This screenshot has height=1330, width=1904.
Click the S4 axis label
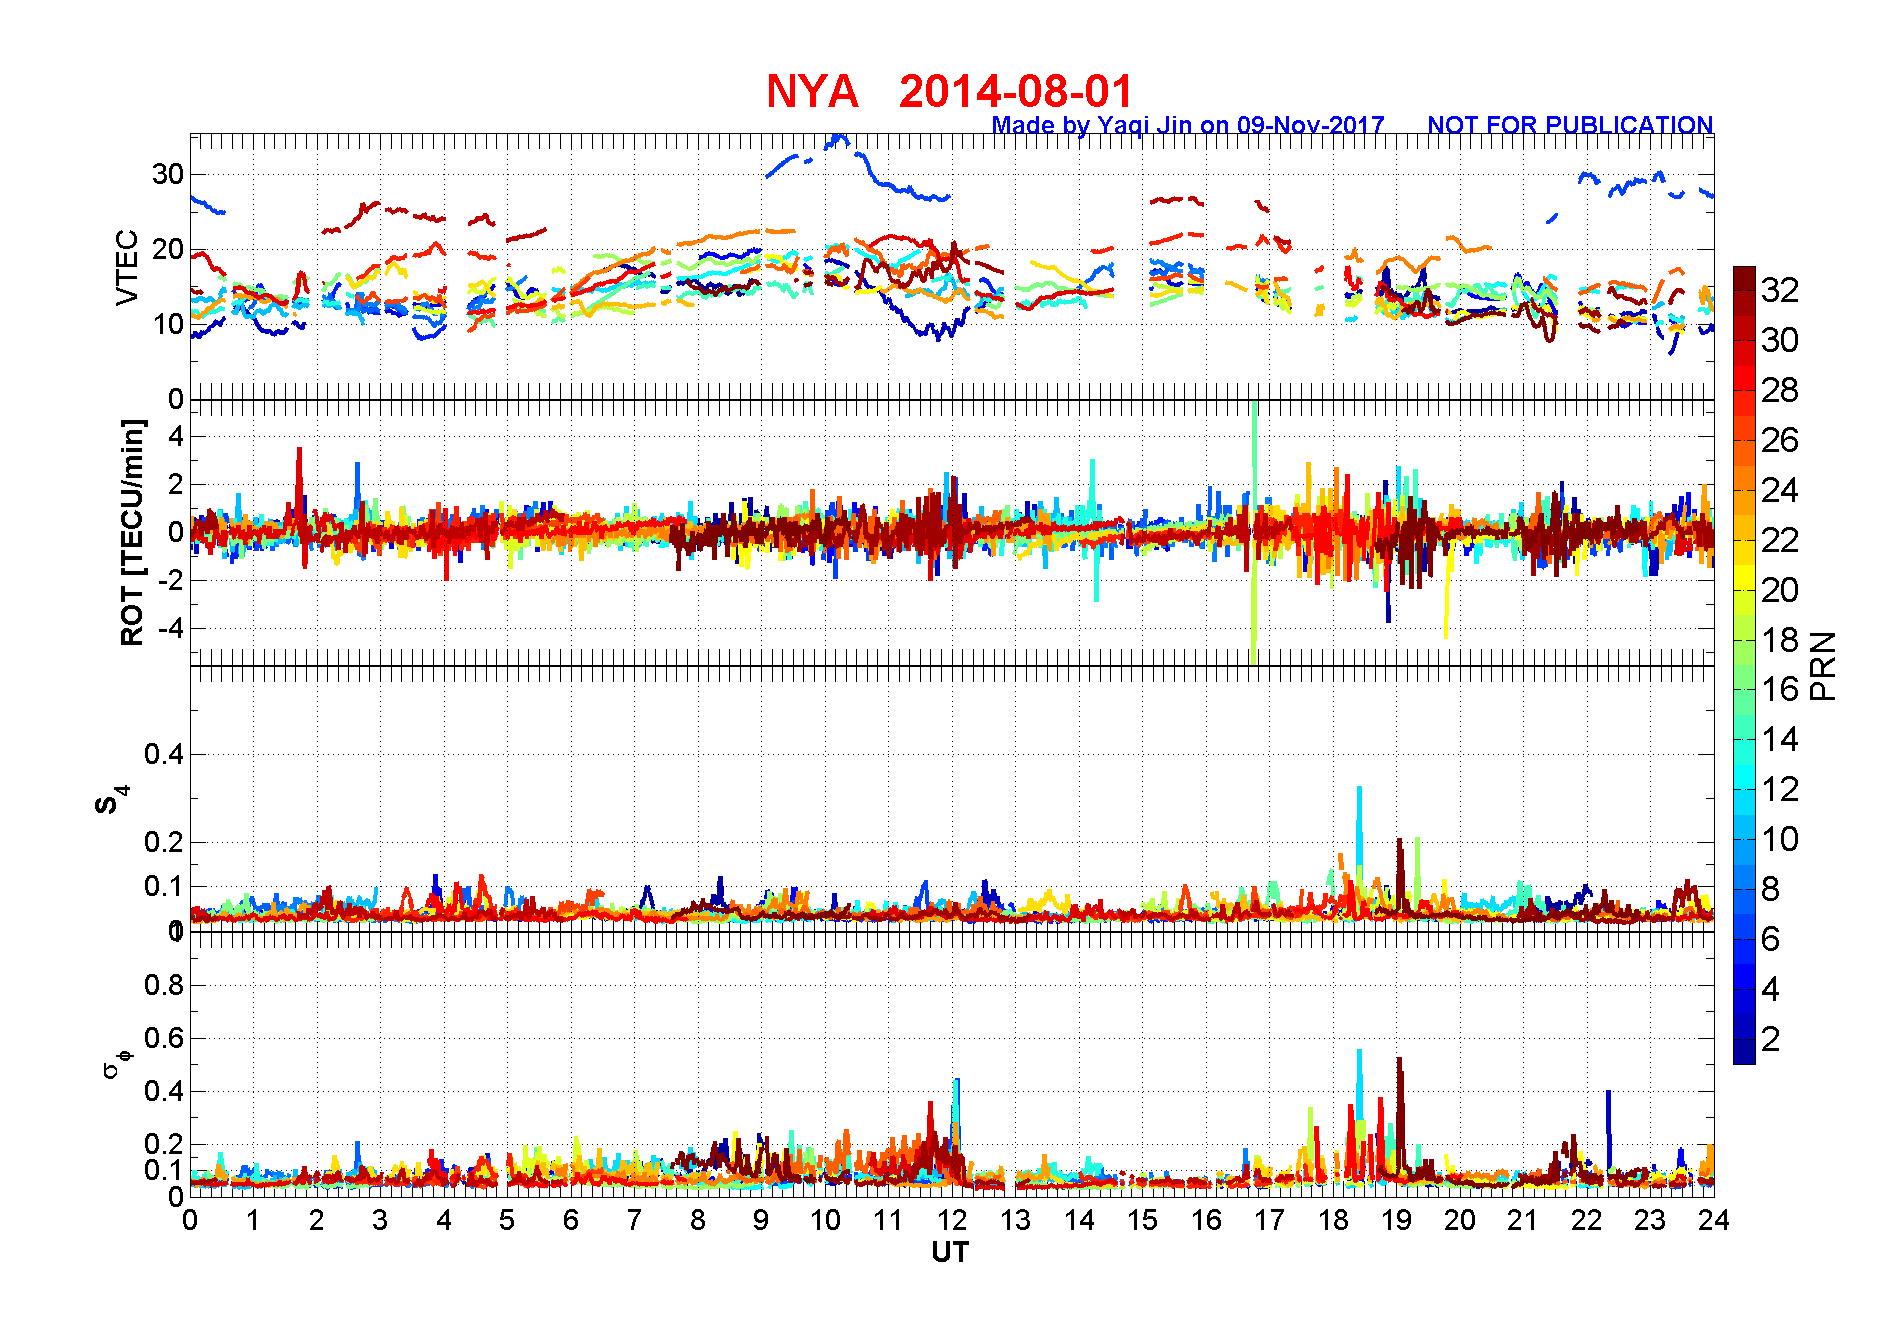pyautogui.click(x=112, y=800)
